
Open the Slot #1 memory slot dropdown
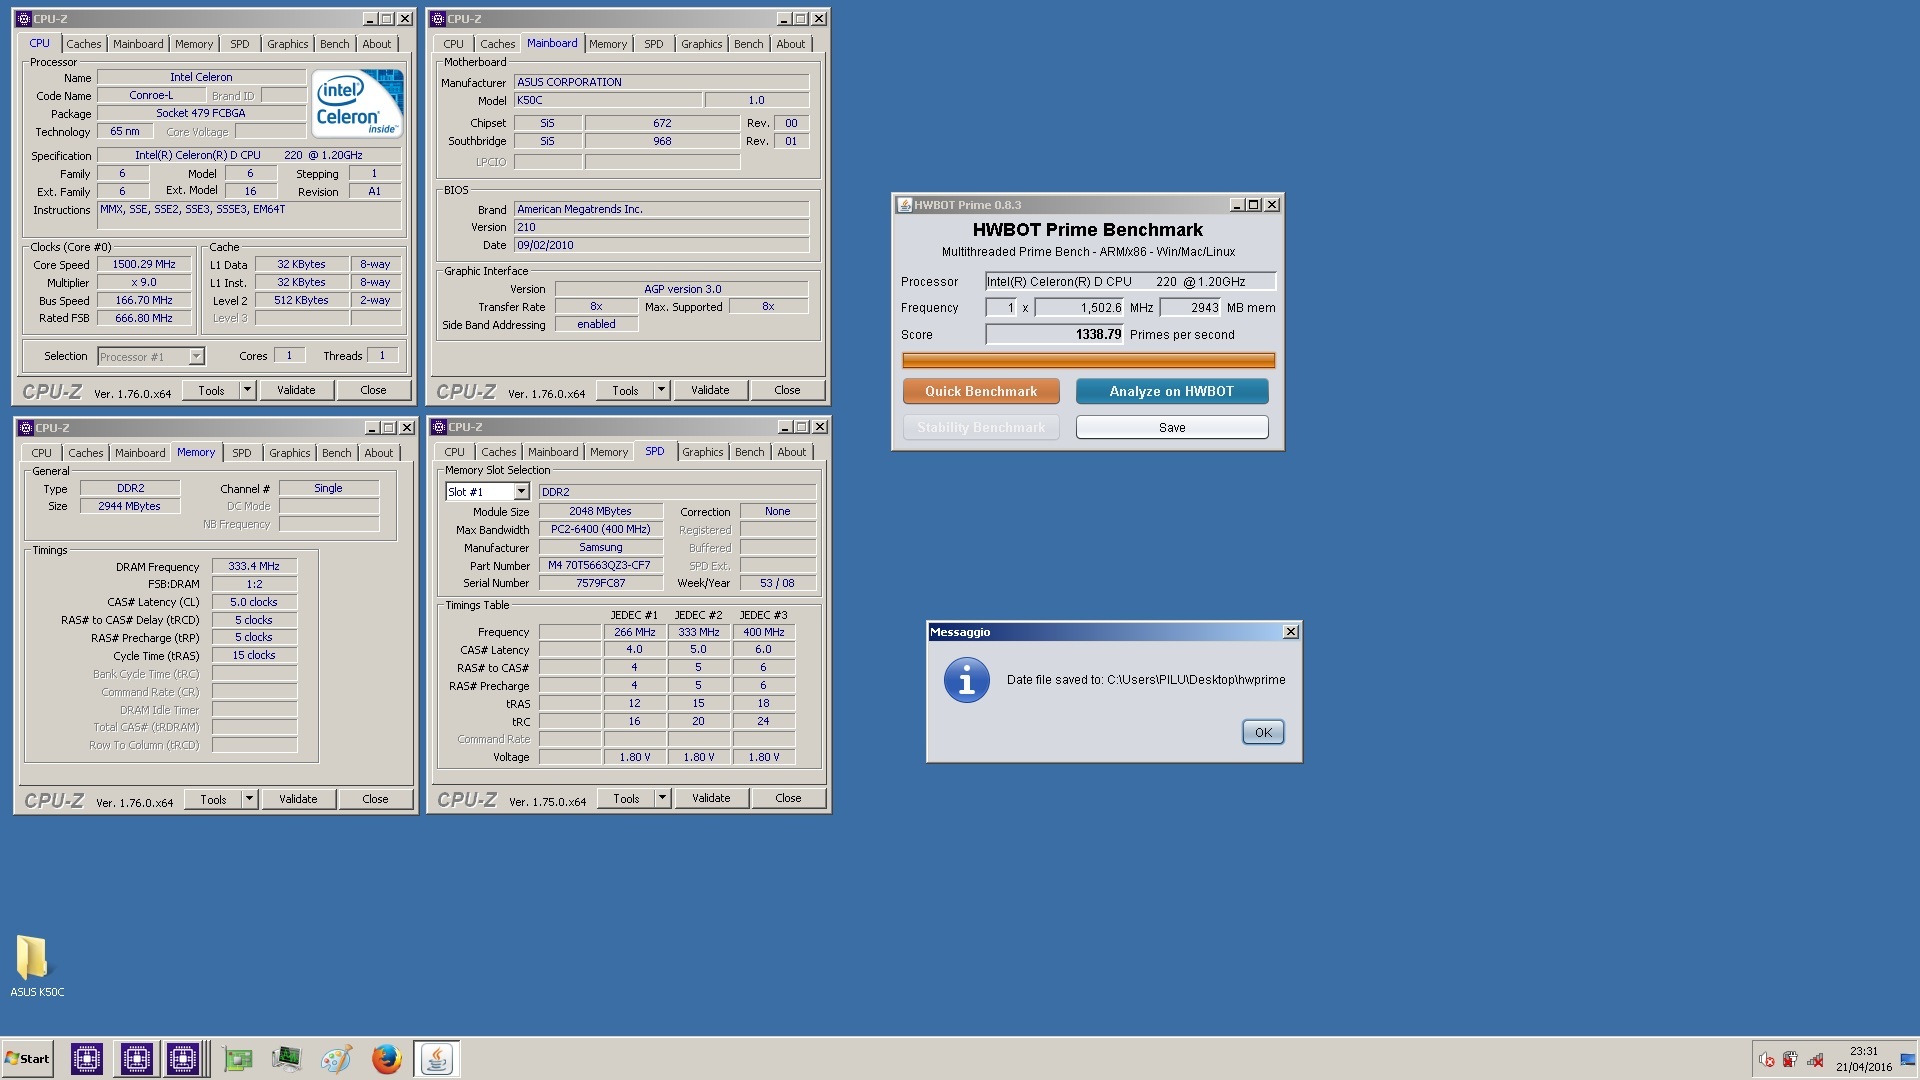(x=521, y=491)
